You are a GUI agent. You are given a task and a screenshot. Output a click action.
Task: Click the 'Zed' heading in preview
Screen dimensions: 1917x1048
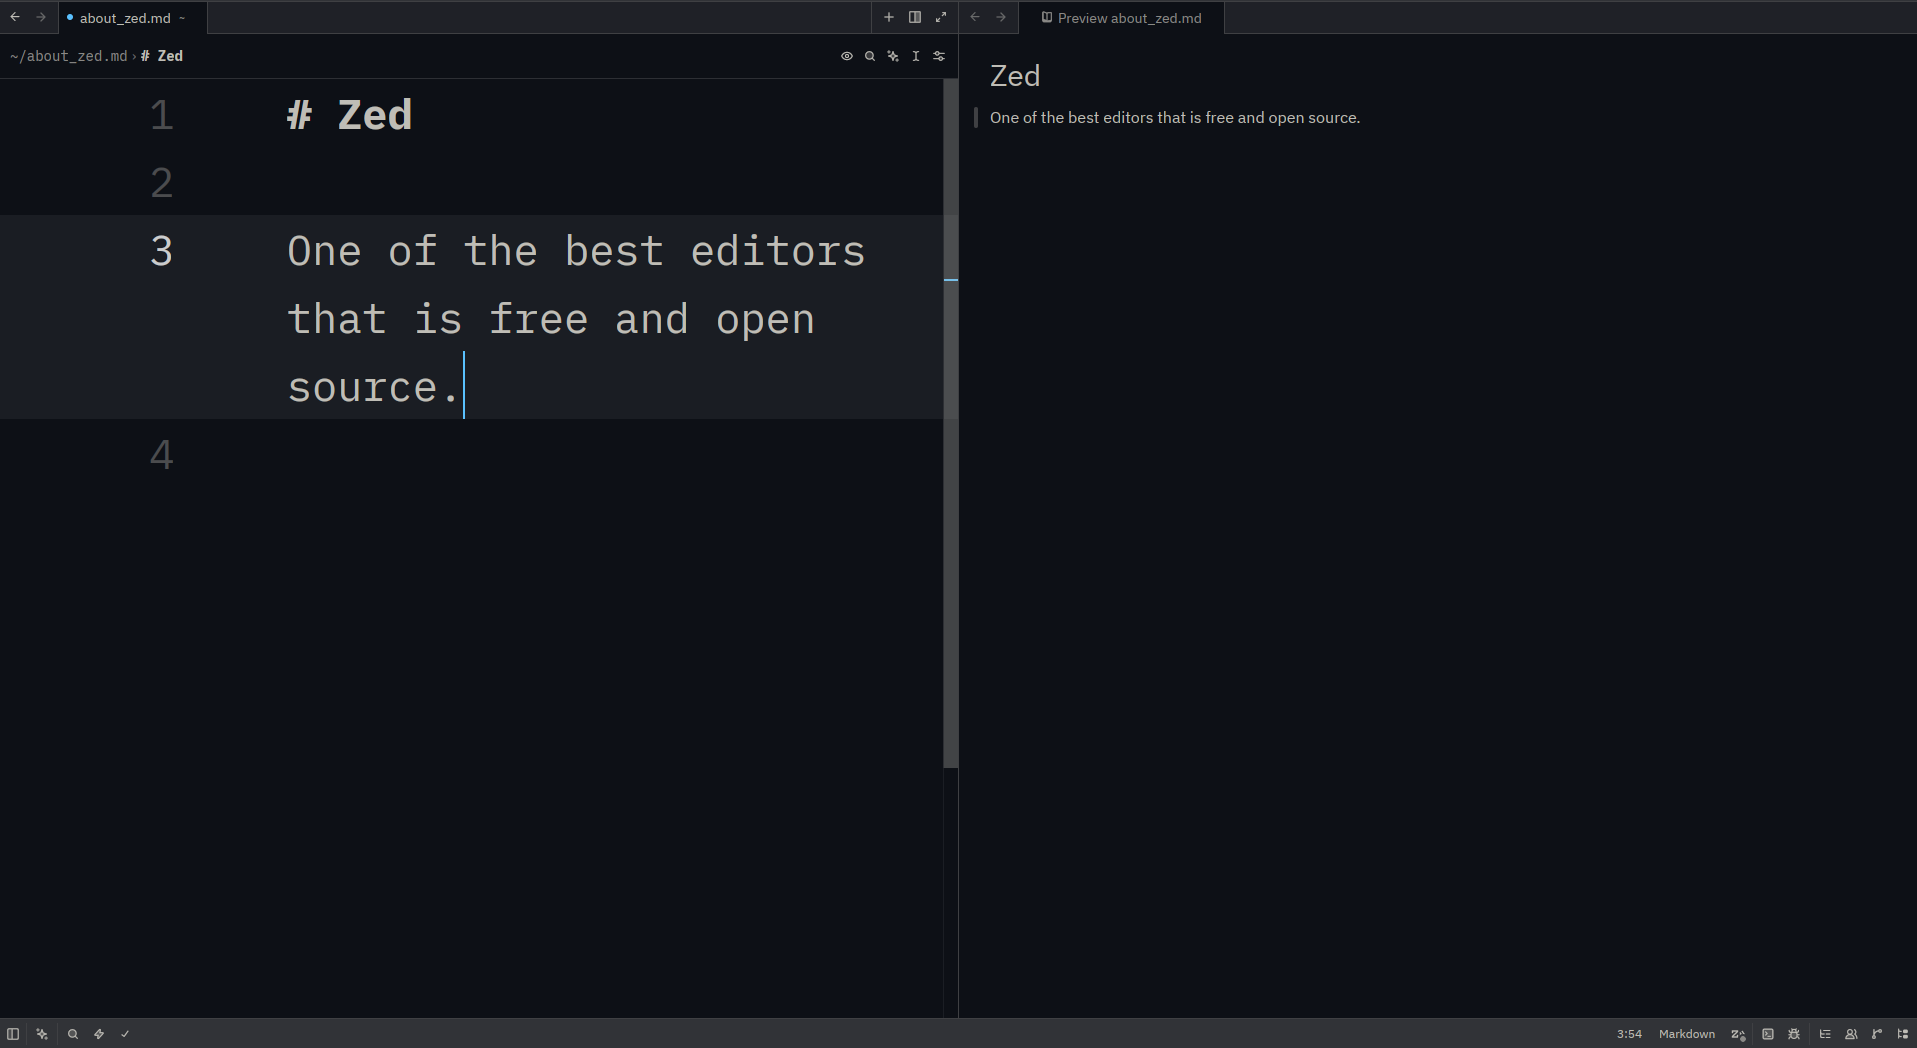click(x=1015, y=76)
